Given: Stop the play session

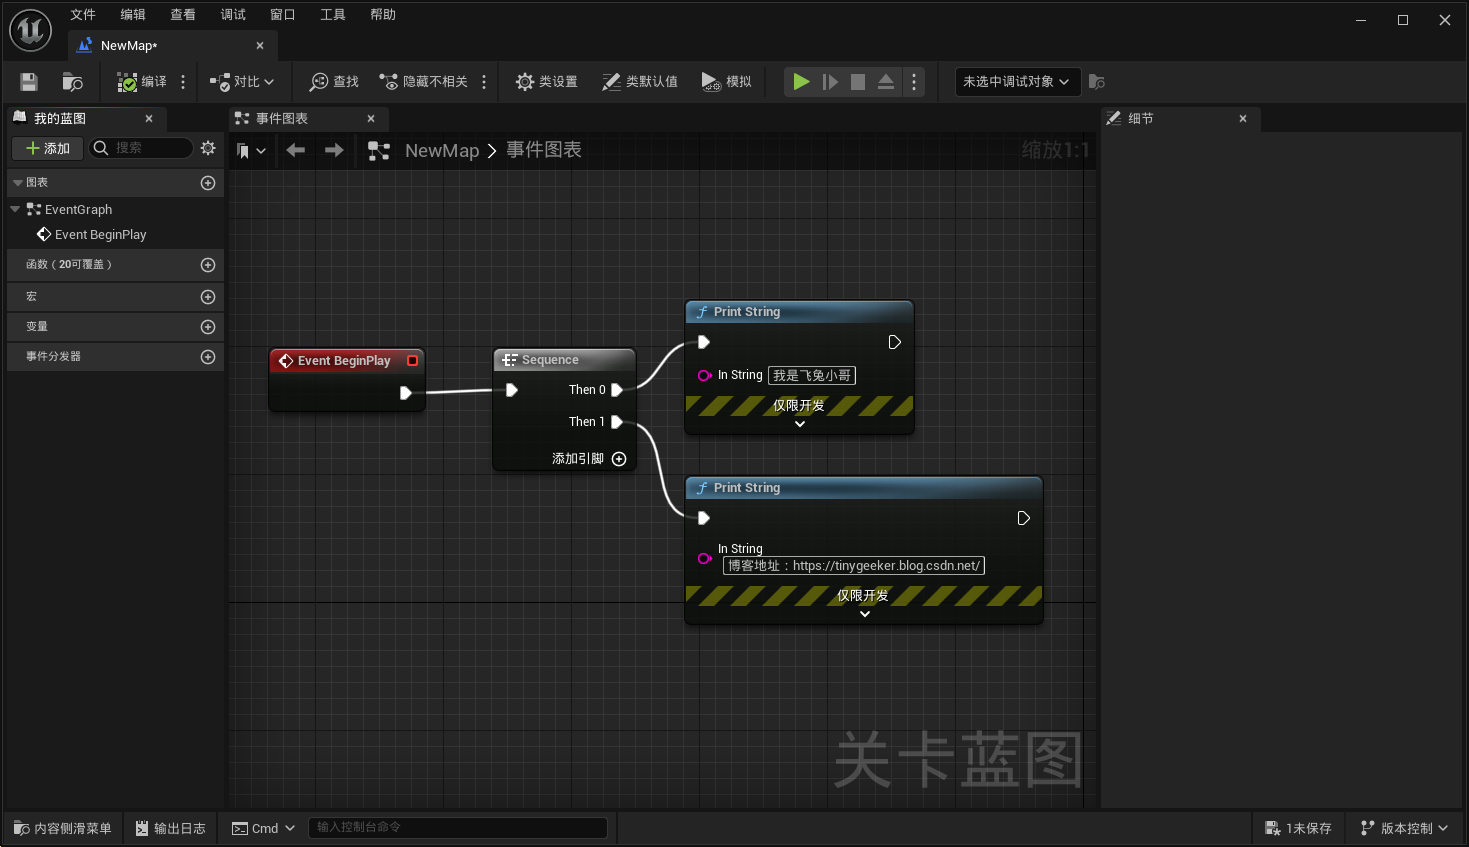Looking at the screenshot, I should coord(858,82).
